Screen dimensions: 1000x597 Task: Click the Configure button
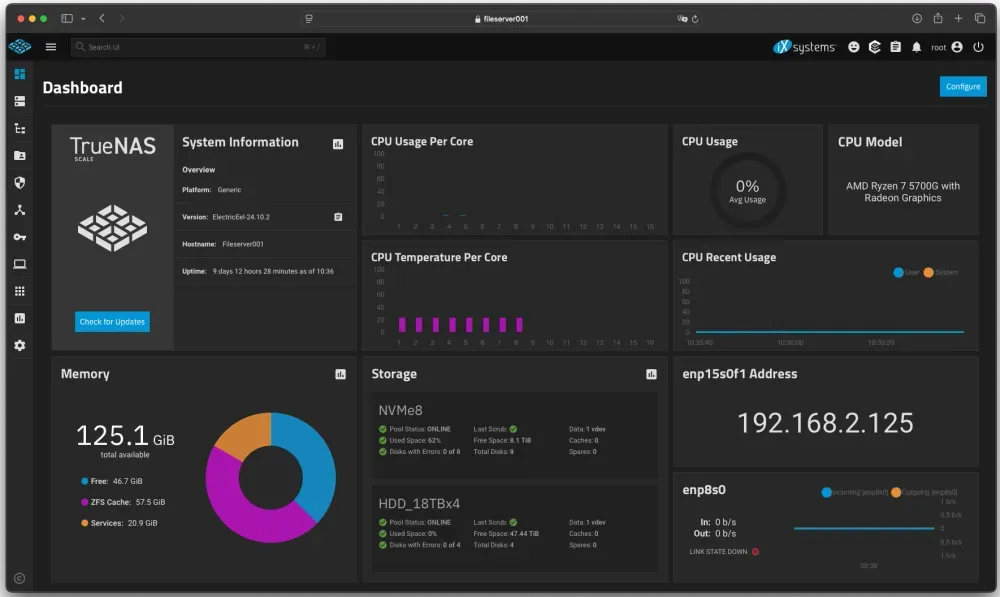[x=962, y=87]
